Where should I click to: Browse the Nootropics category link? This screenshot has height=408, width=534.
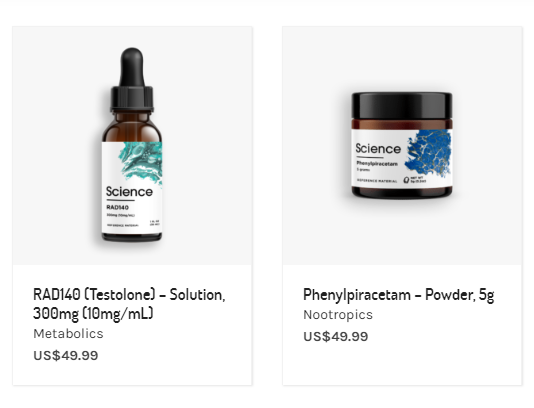338,315
